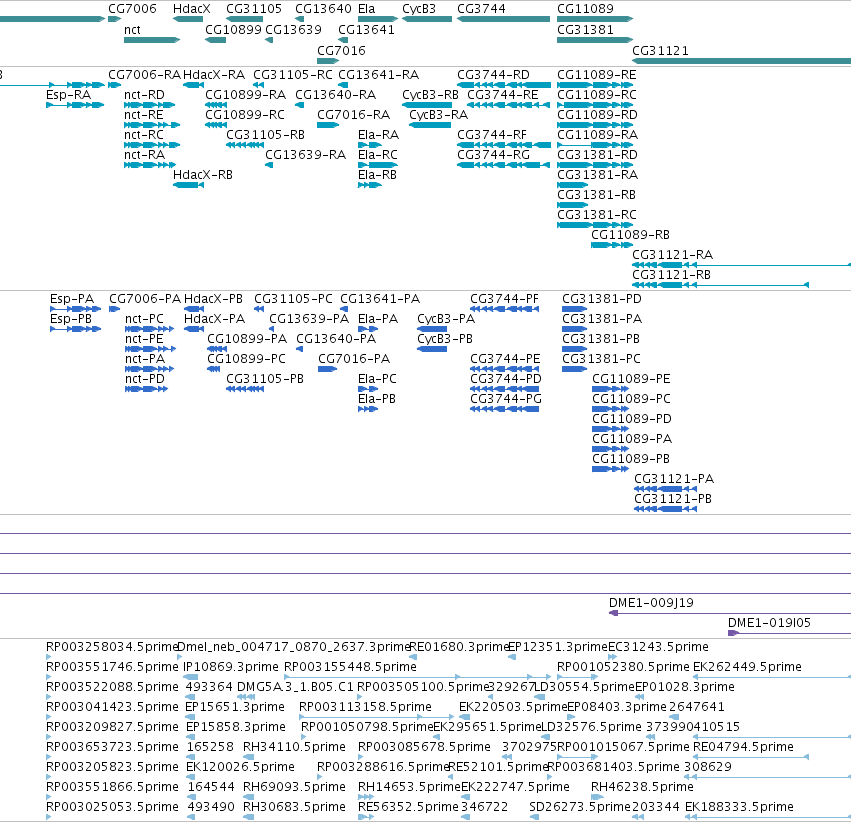Select transcript CG31381-RA
The width and height of the screenshot is (851, 822).
click(x=597, y=175)
